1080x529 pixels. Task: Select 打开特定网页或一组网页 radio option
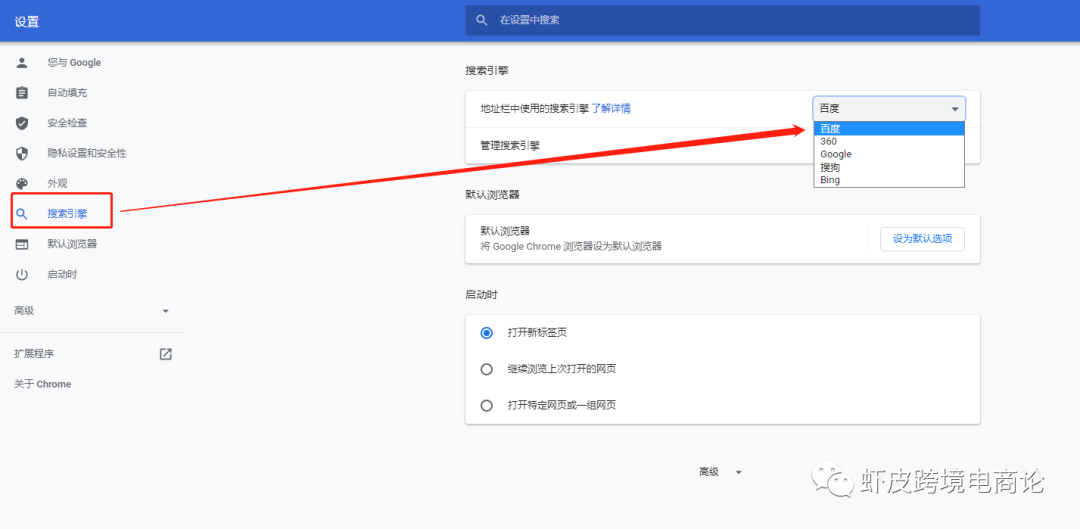[x=487, y=405]
